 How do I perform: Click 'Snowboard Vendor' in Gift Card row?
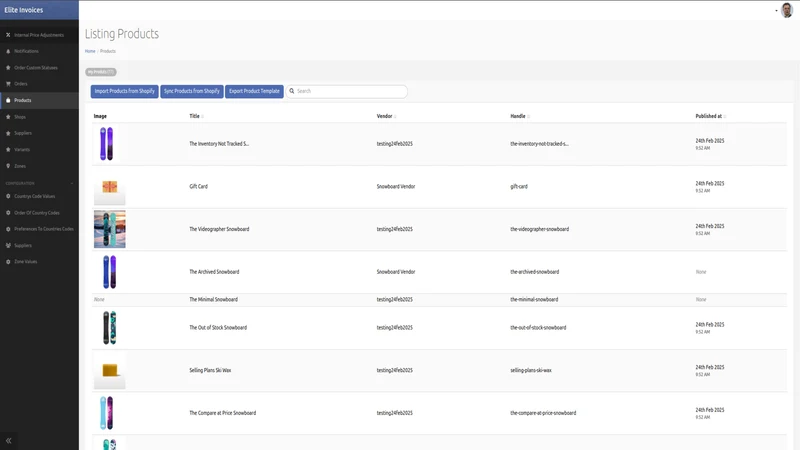pyautogui.click(x=396, y=187)
